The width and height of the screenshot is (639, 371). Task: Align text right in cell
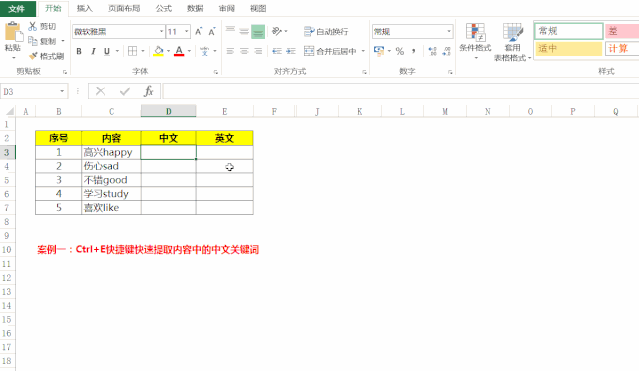[x=258, y=51]
